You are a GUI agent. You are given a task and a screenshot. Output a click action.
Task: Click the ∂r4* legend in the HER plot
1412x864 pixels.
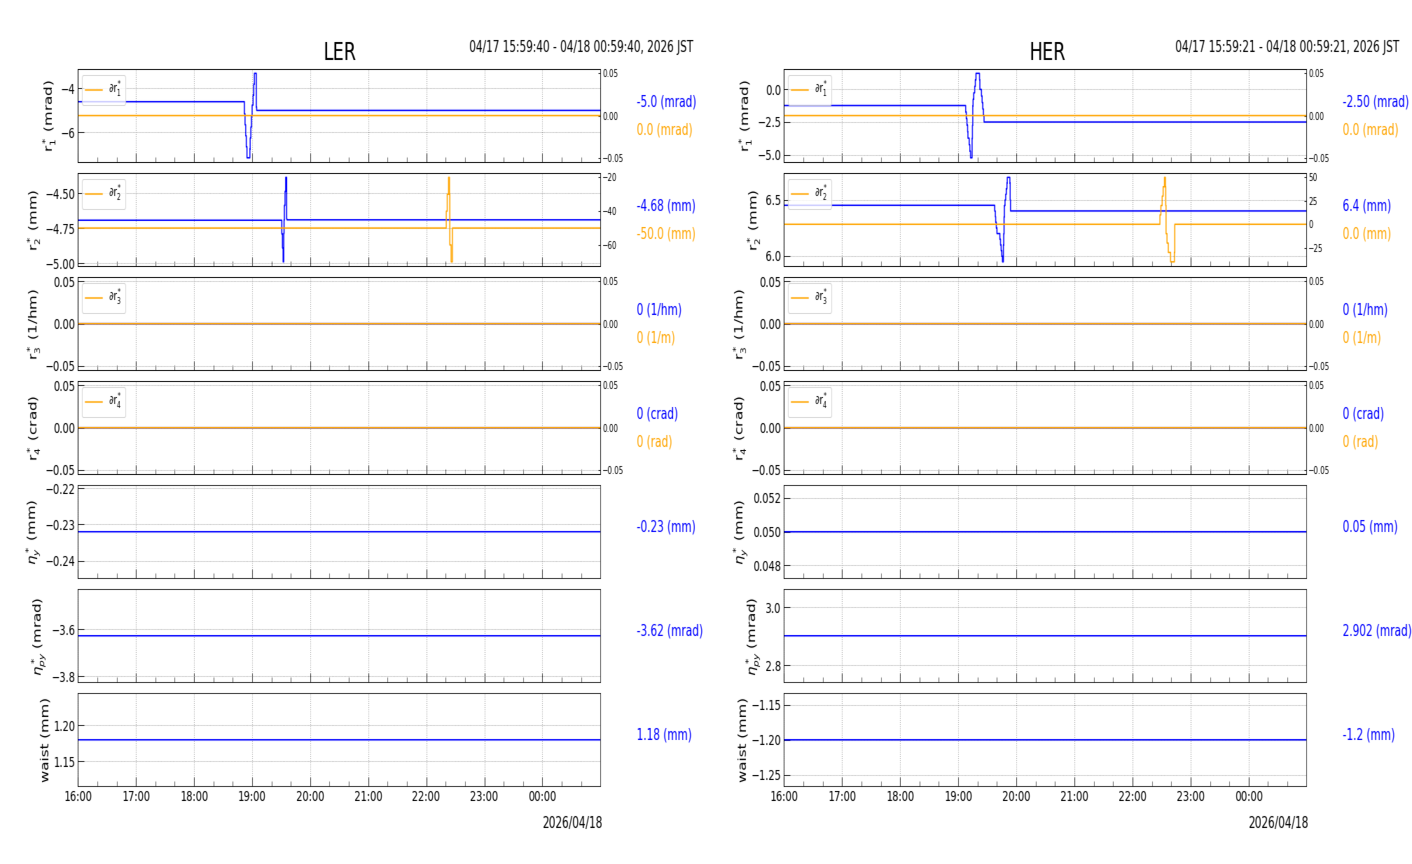click(x=810, y=401)
